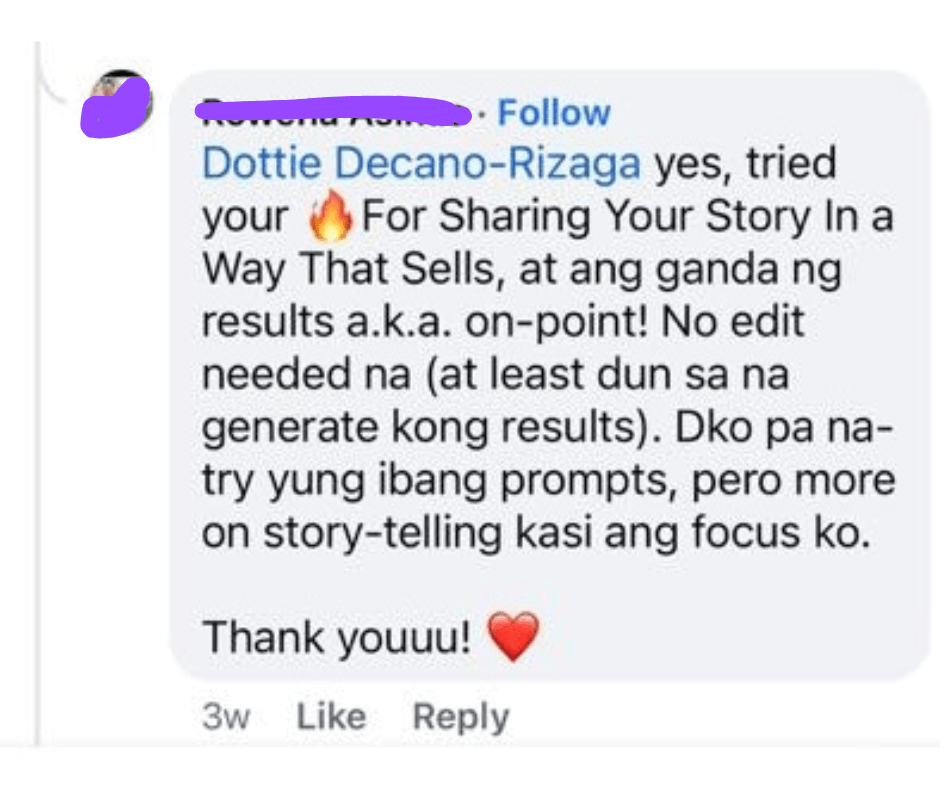This screenshot has height=788, width=940.
Task: Reply to this comment
Action: coord(461,717)
